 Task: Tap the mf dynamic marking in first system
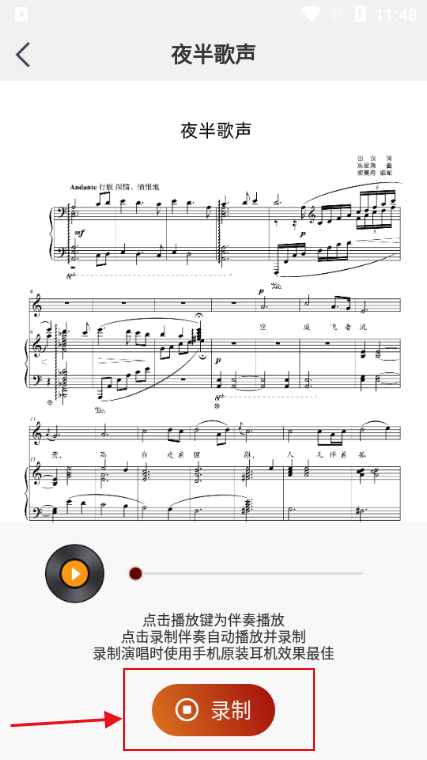[79, 233]
